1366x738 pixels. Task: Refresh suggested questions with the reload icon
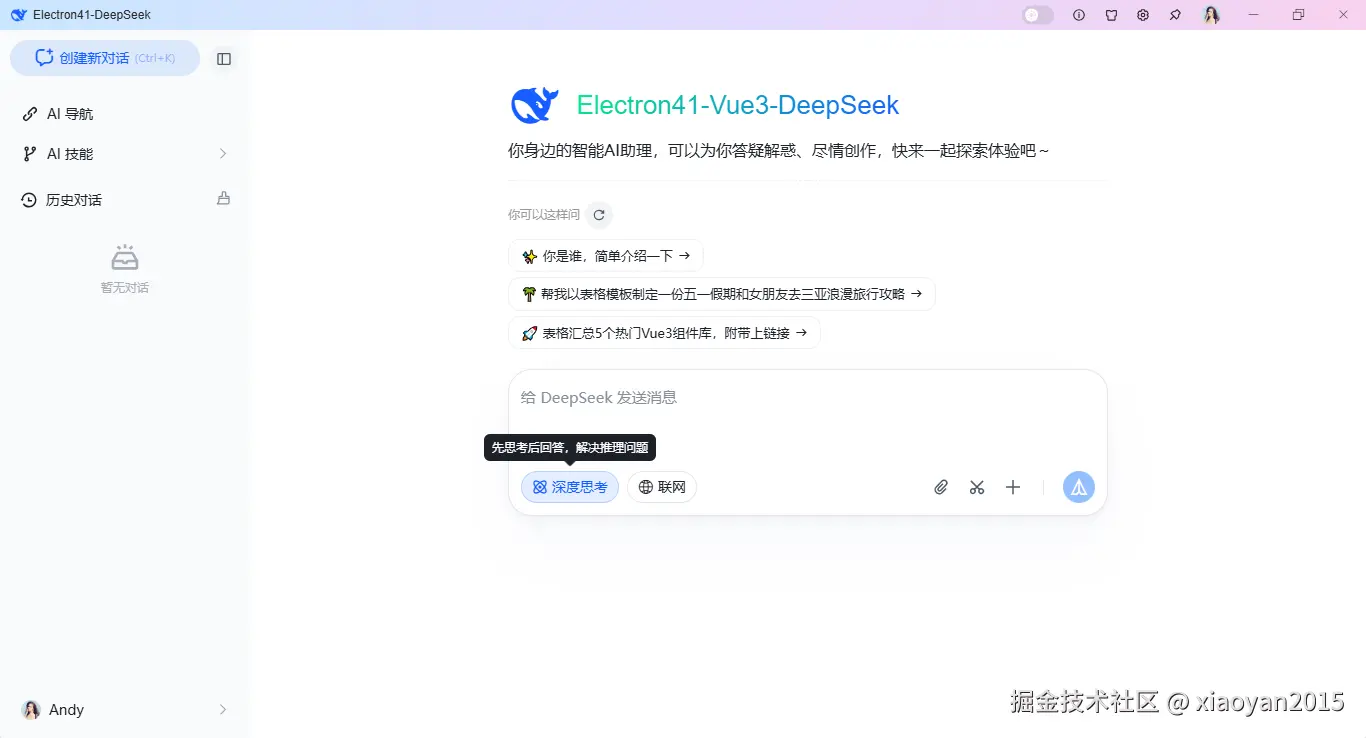pyautogui.click(x=598, y=214)
